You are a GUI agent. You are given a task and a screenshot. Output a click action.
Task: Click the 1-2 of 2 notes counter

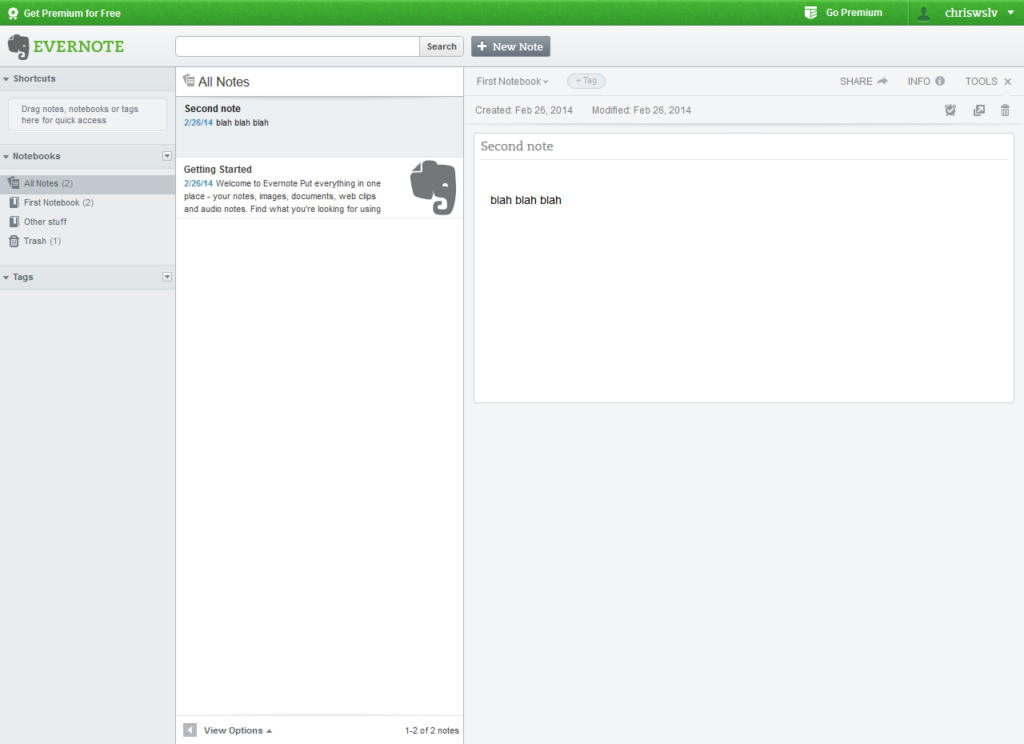coord(432,730)
